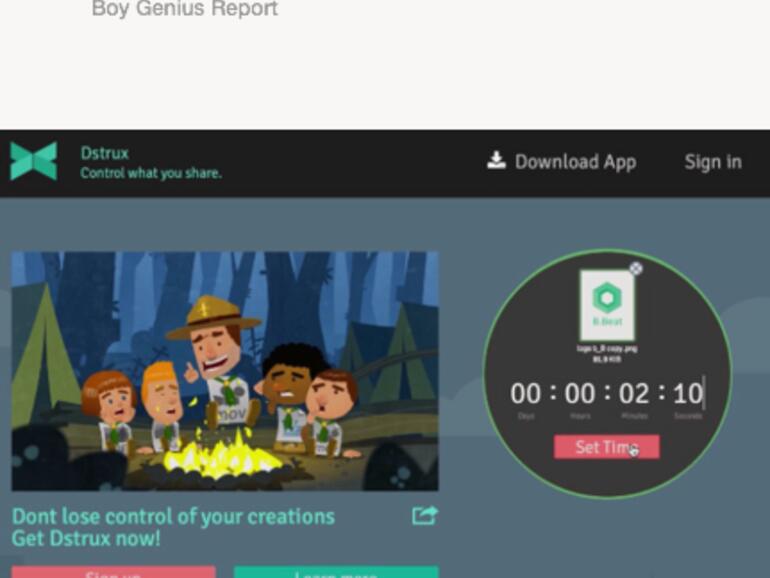
Task: Select the uploaded file thumbnail
Action: [607, 305]
